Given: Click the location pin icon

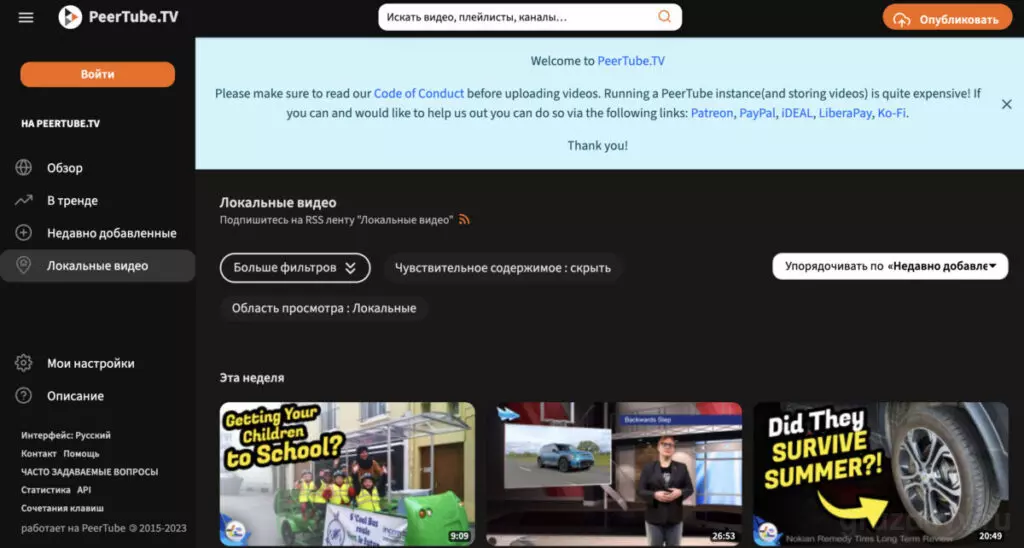Looking at the screenshot, I should pos(24,265).
